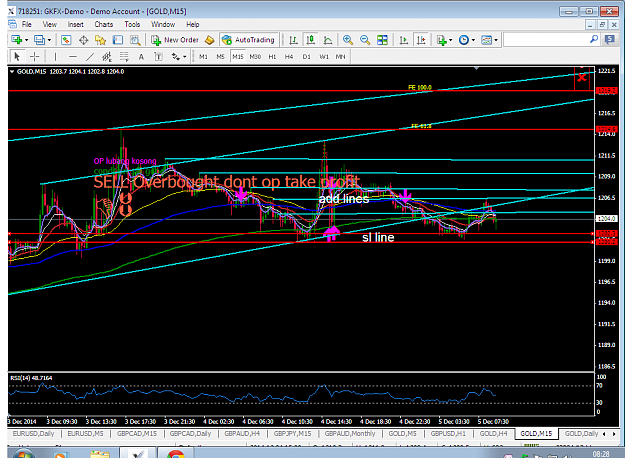This screenshot has width=625, height=458.
Task: Open the Navigator star-folder icon
Action: 100,40
